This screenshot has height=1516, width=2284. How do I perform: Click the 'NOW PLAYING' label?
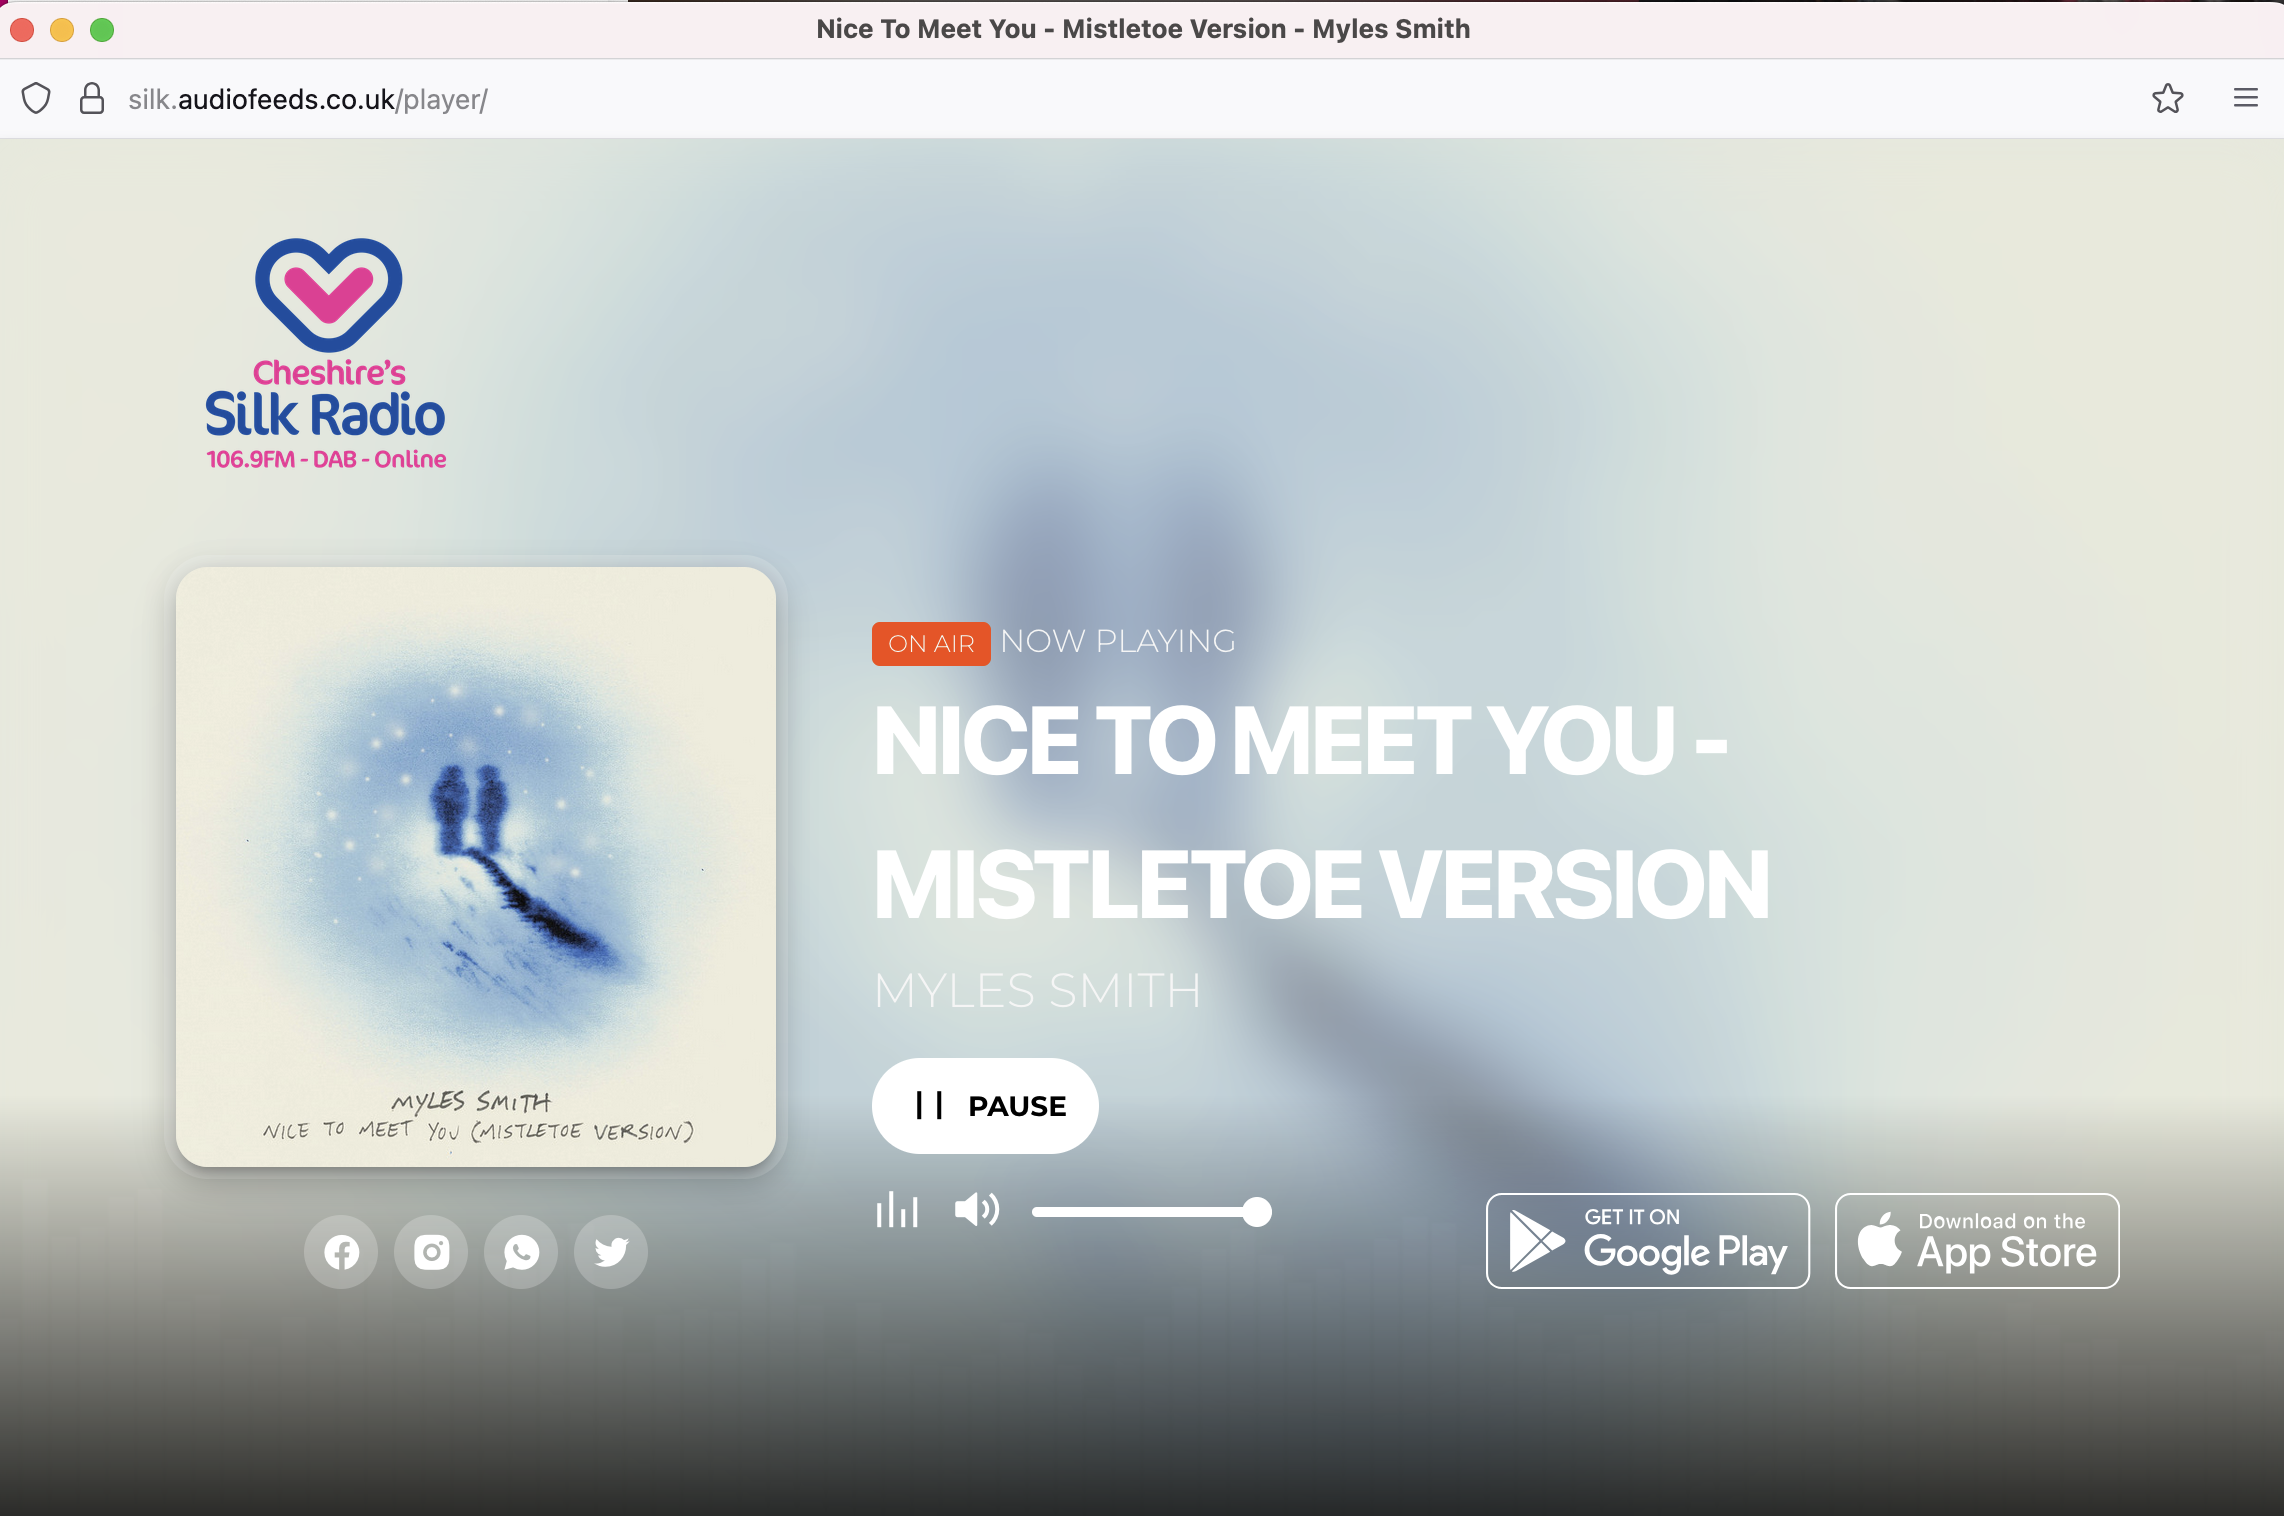click(1118, 641)
